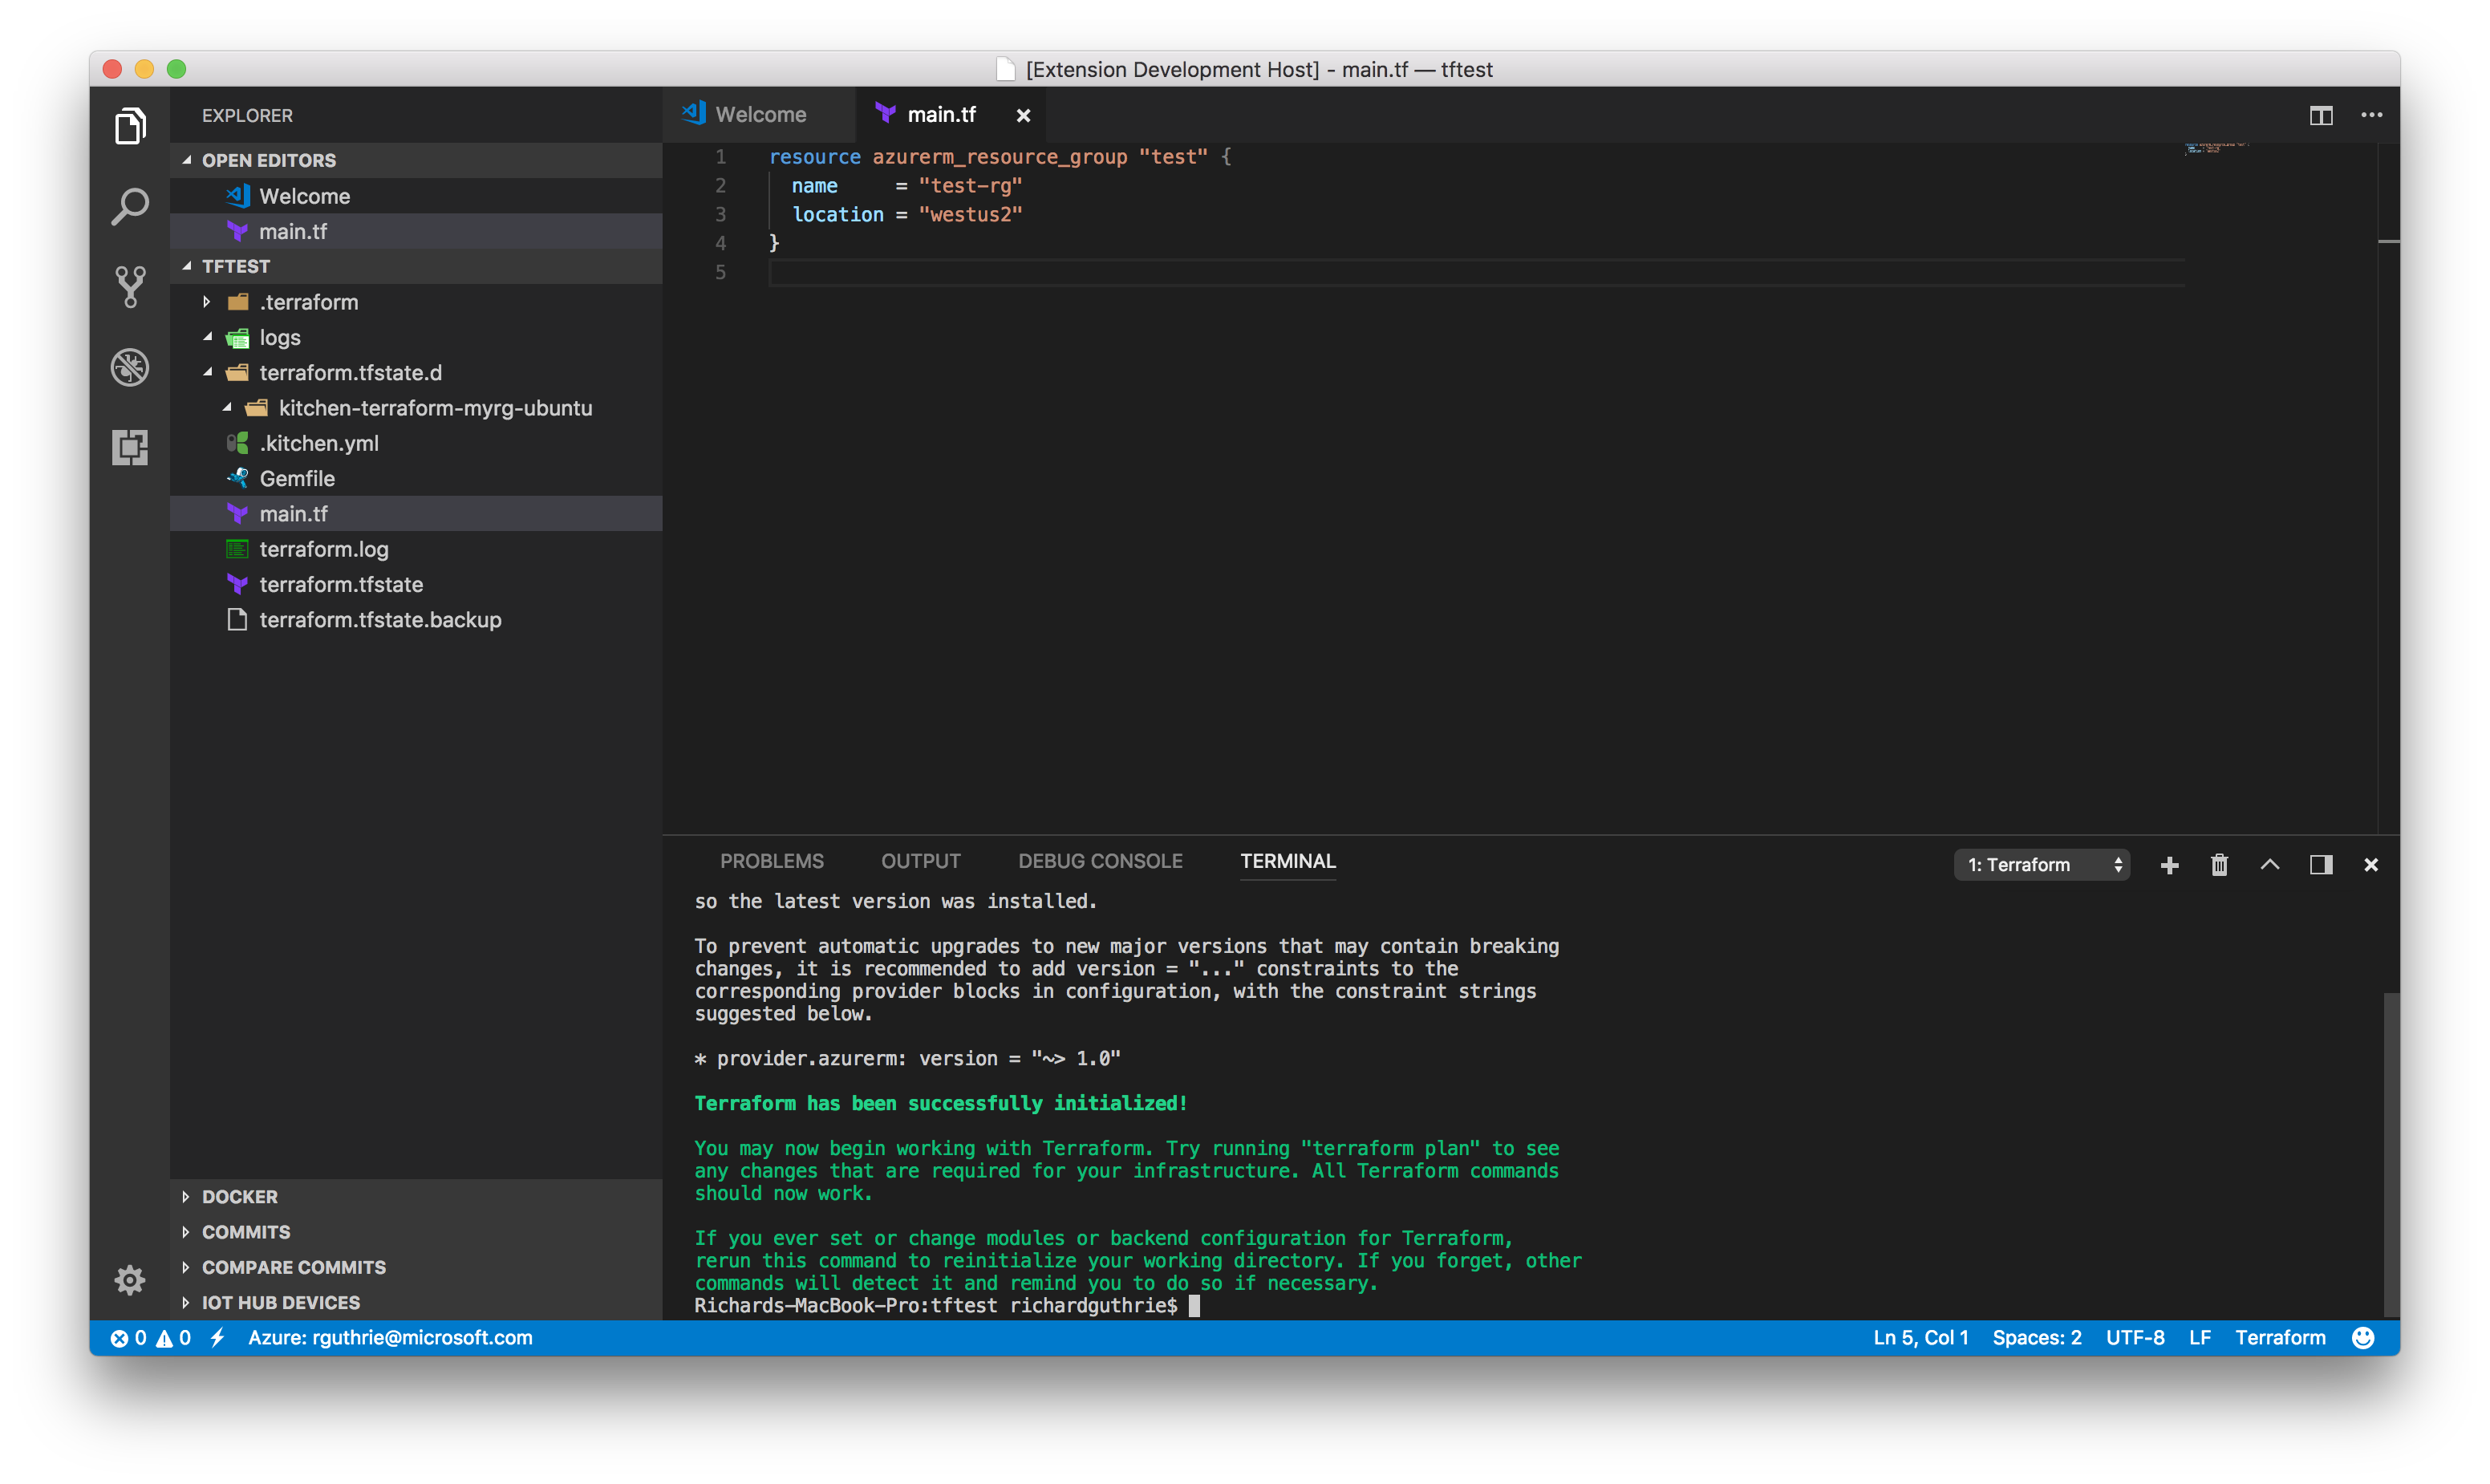
Task: Click the "westus2" string on line 3
Action: (970, 215)
